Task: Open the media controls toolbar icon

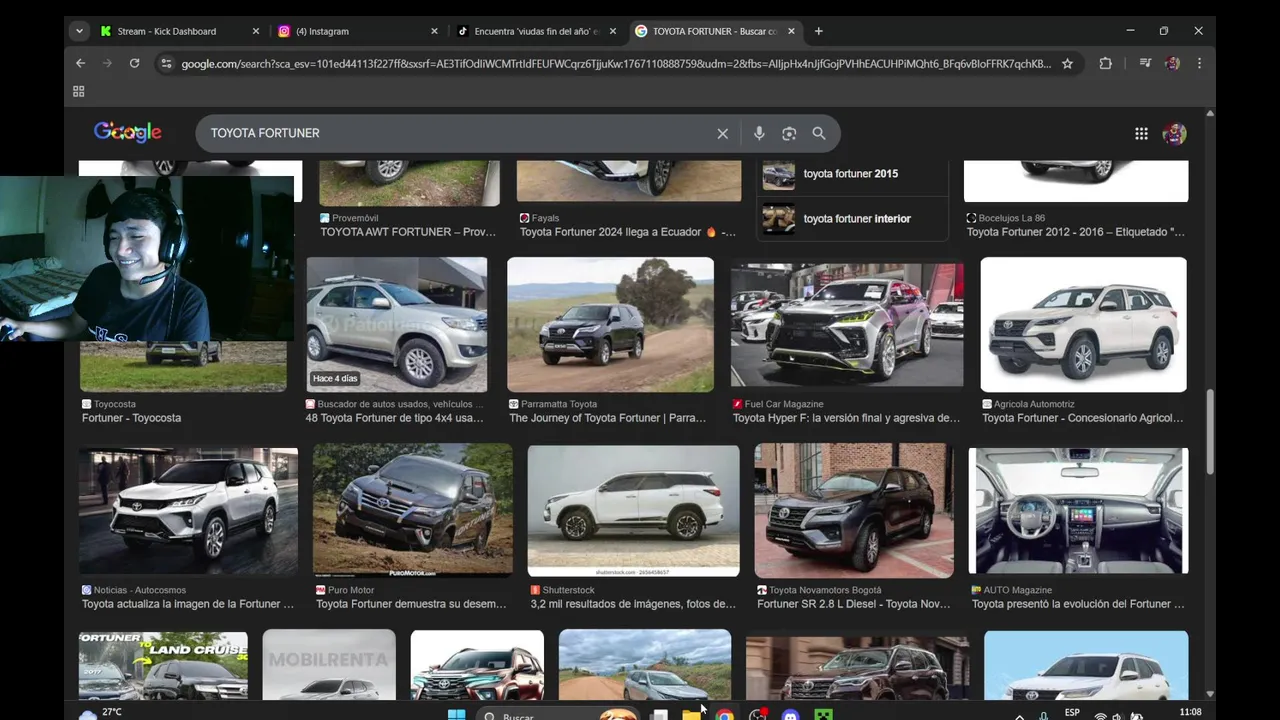Action: coord(1145,63)
